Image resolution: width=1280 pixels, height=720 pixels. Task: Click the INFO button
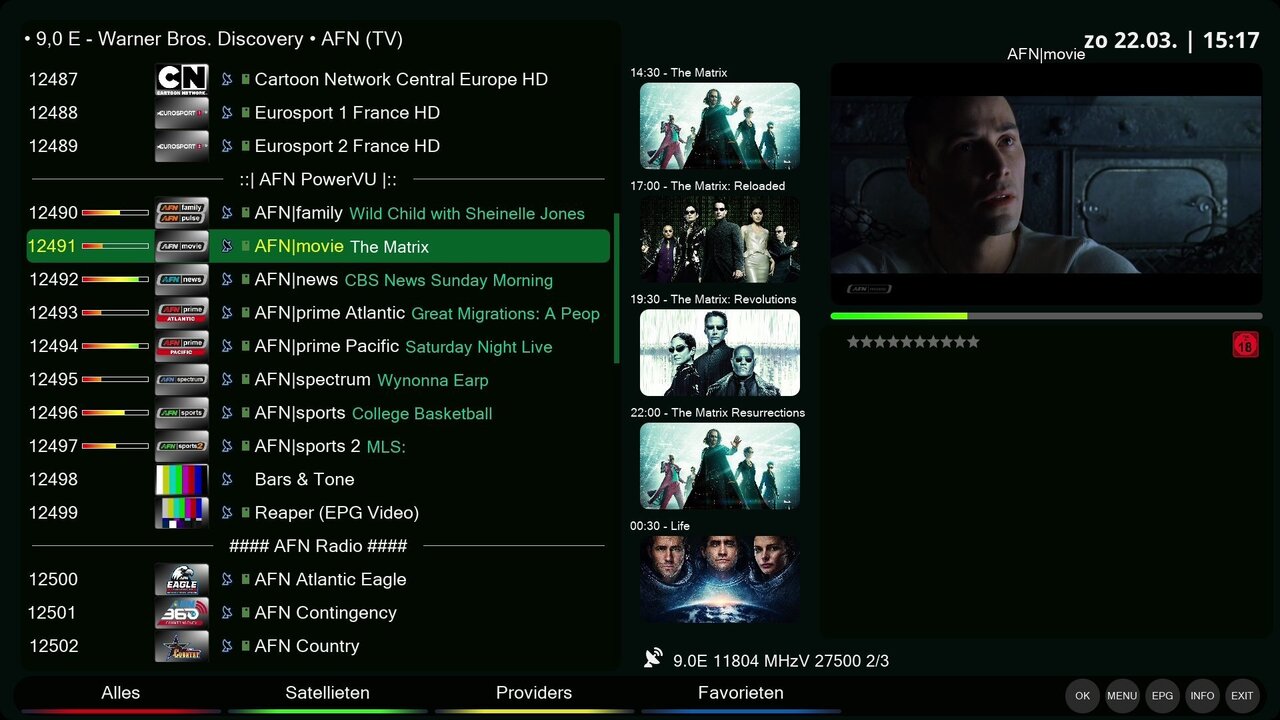click(x=1202, y=696)
